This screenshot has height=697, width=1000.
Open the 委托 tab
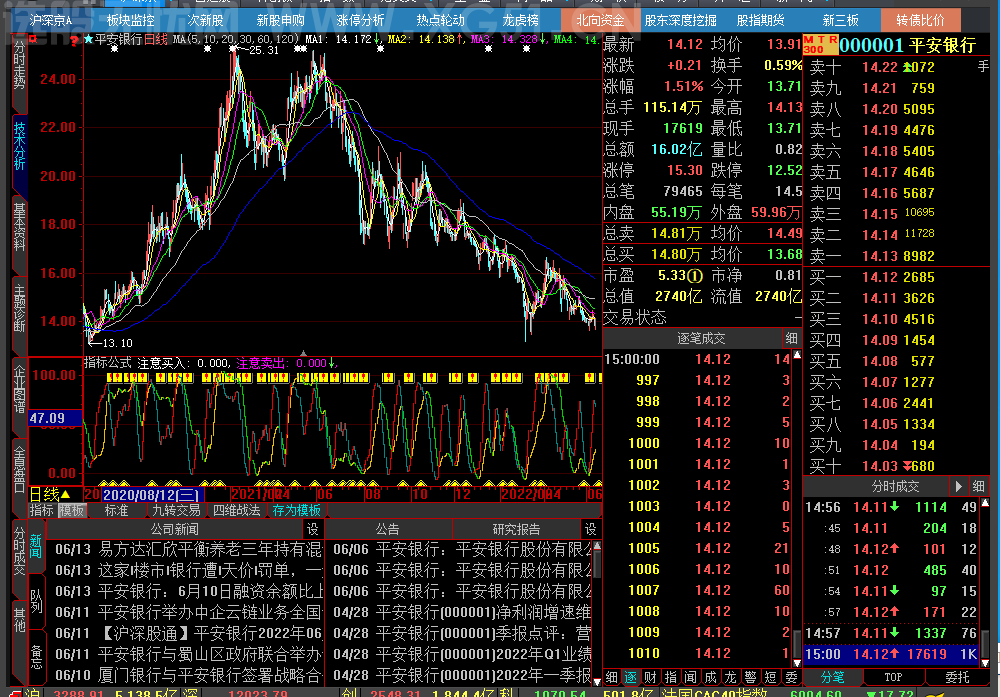[x=957, y=677]
